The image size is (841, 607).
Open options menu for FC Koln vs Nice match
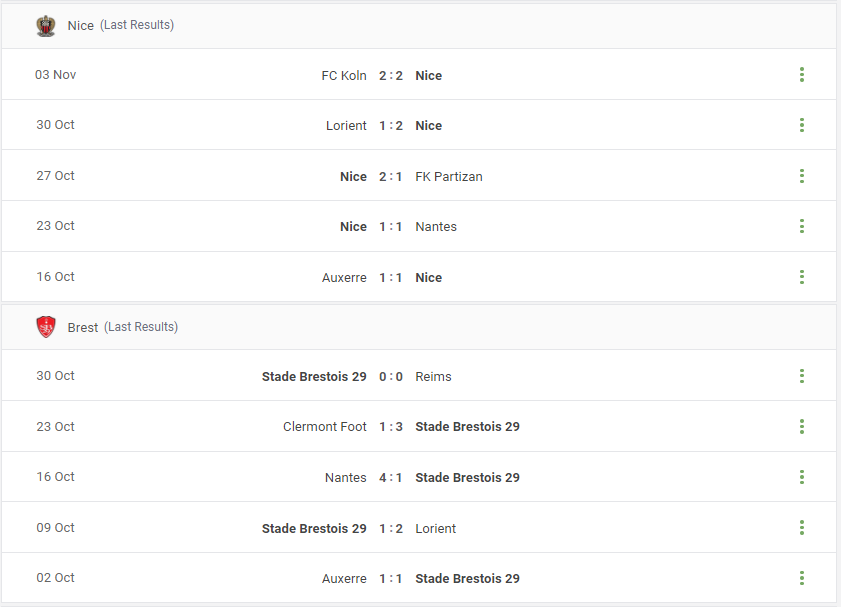click(x=802, y=75)
